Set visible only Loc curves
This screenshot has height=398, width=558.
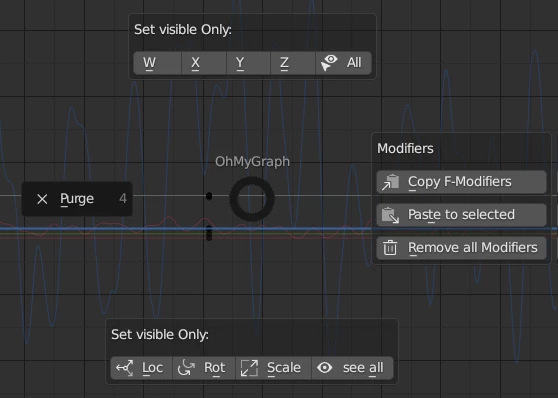(141, 368)
